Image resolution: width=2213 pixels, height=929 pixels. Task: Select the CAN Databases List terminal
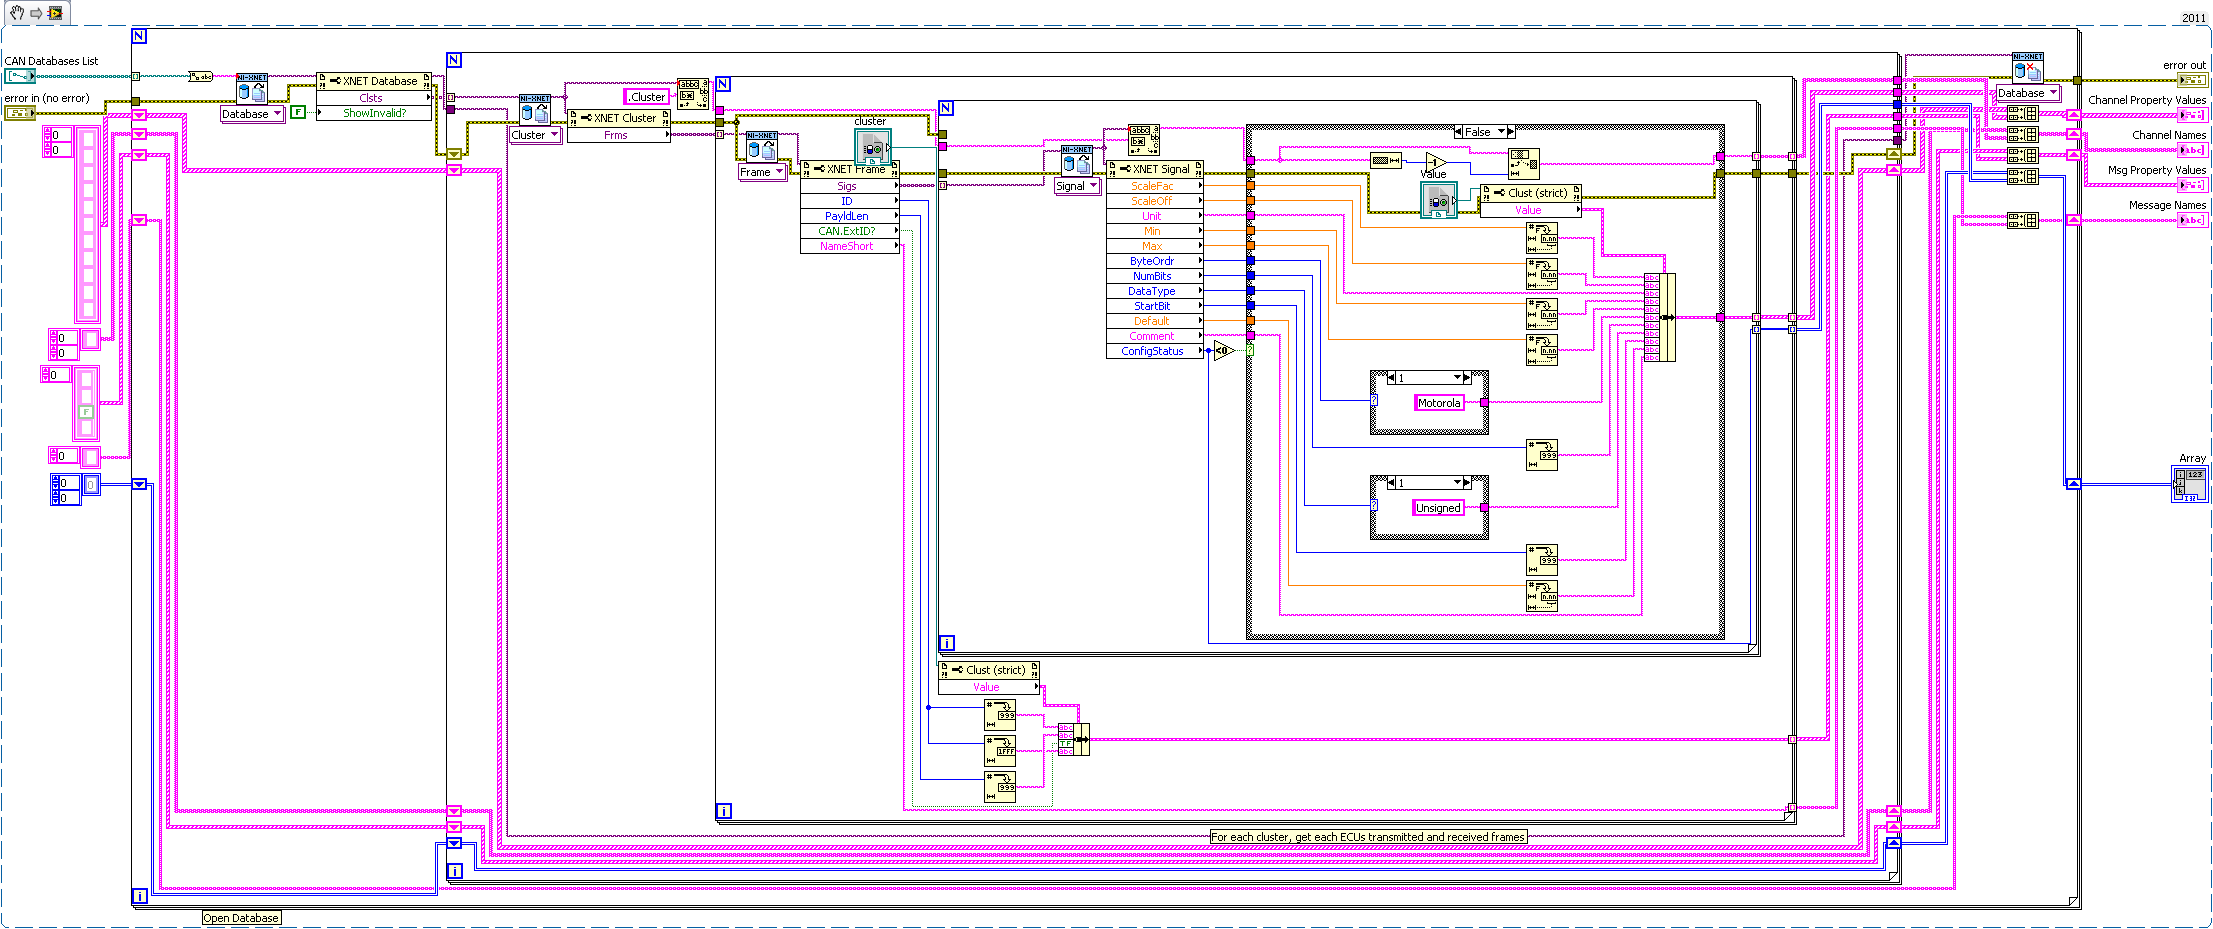(x=20, y=76)
